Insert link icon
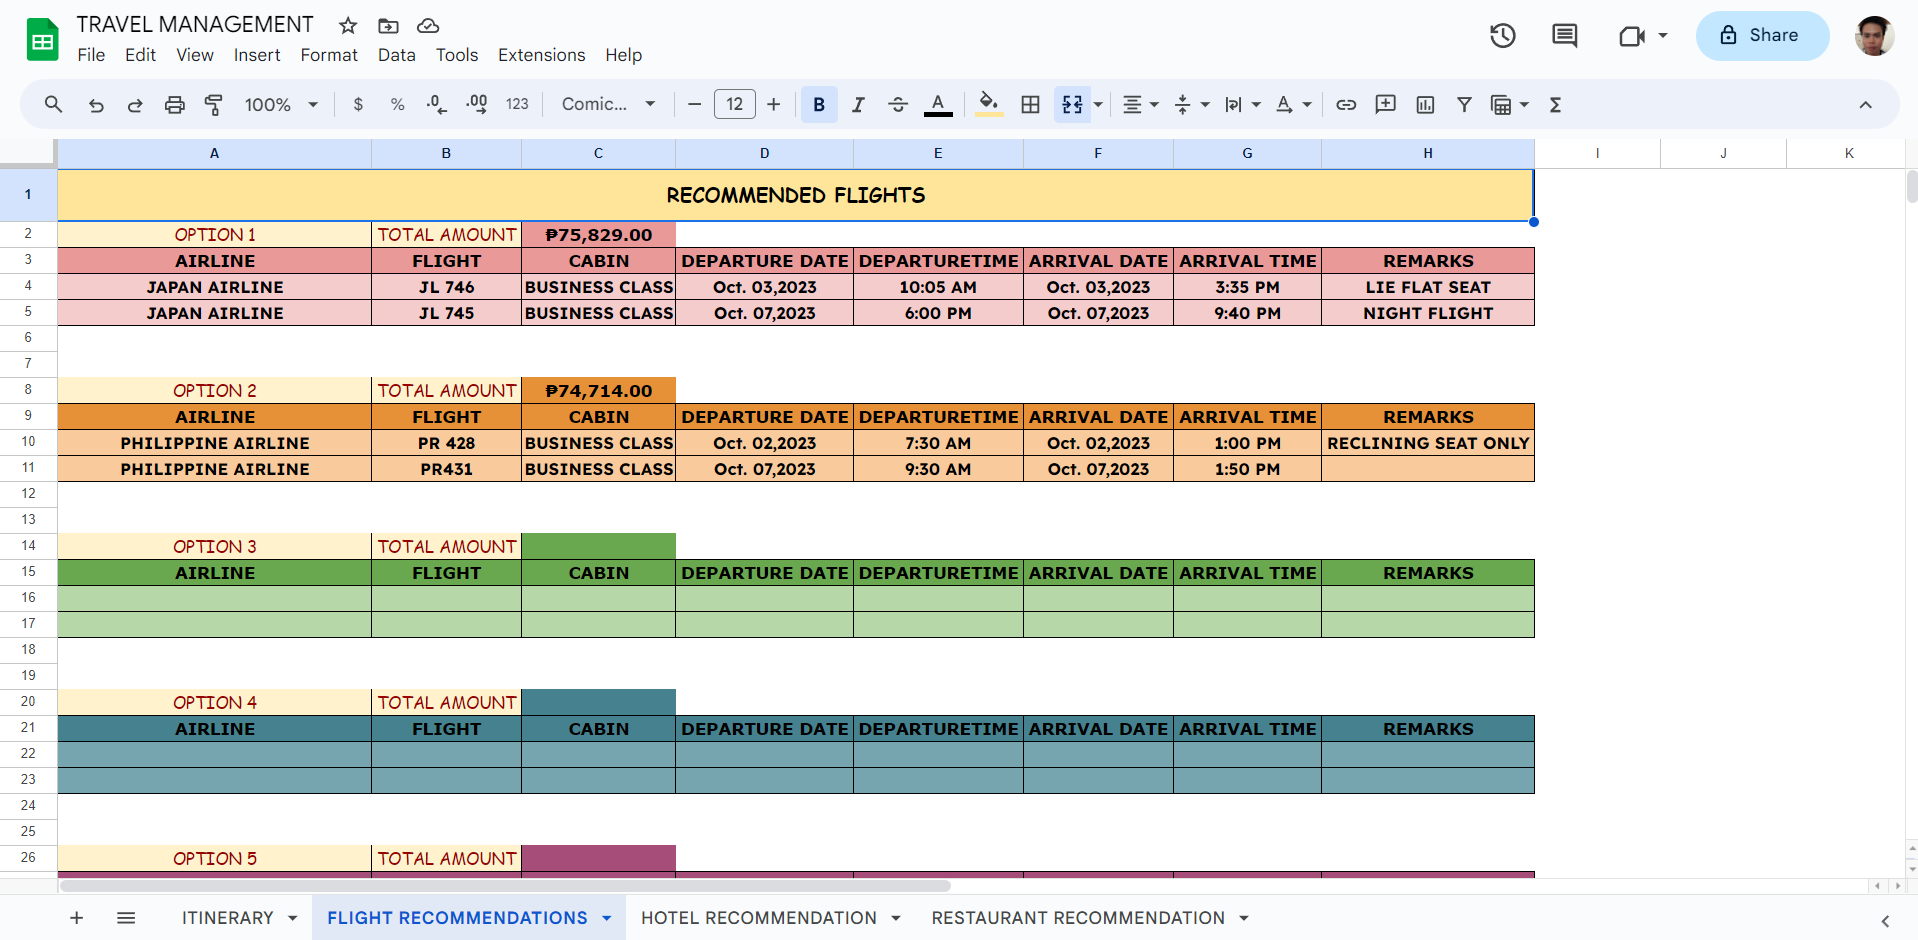 [1346, 104]
